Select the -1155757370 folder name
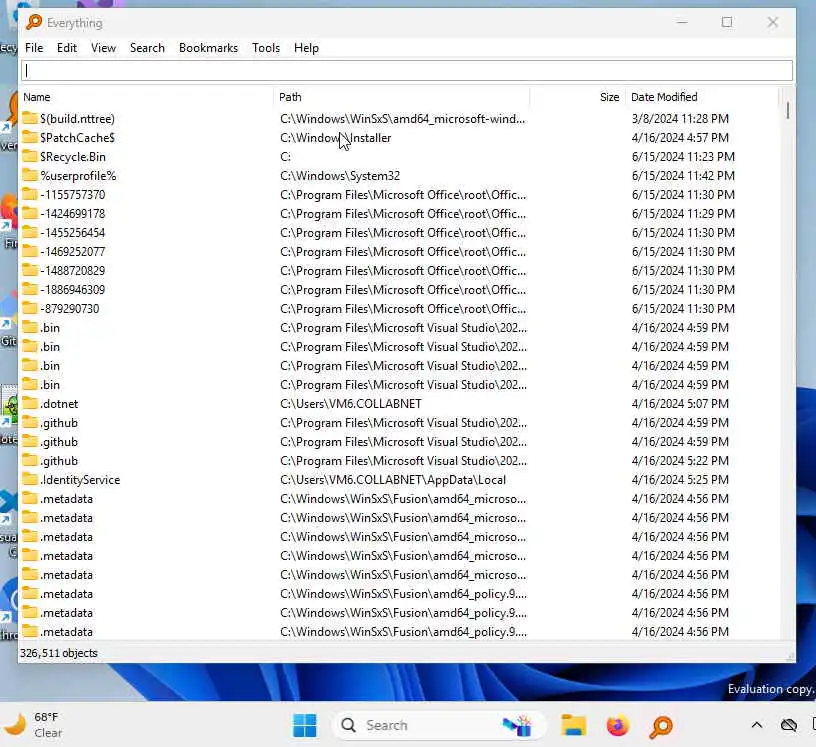The width and height of the screenshot is (816, 747). pos(72,195)
